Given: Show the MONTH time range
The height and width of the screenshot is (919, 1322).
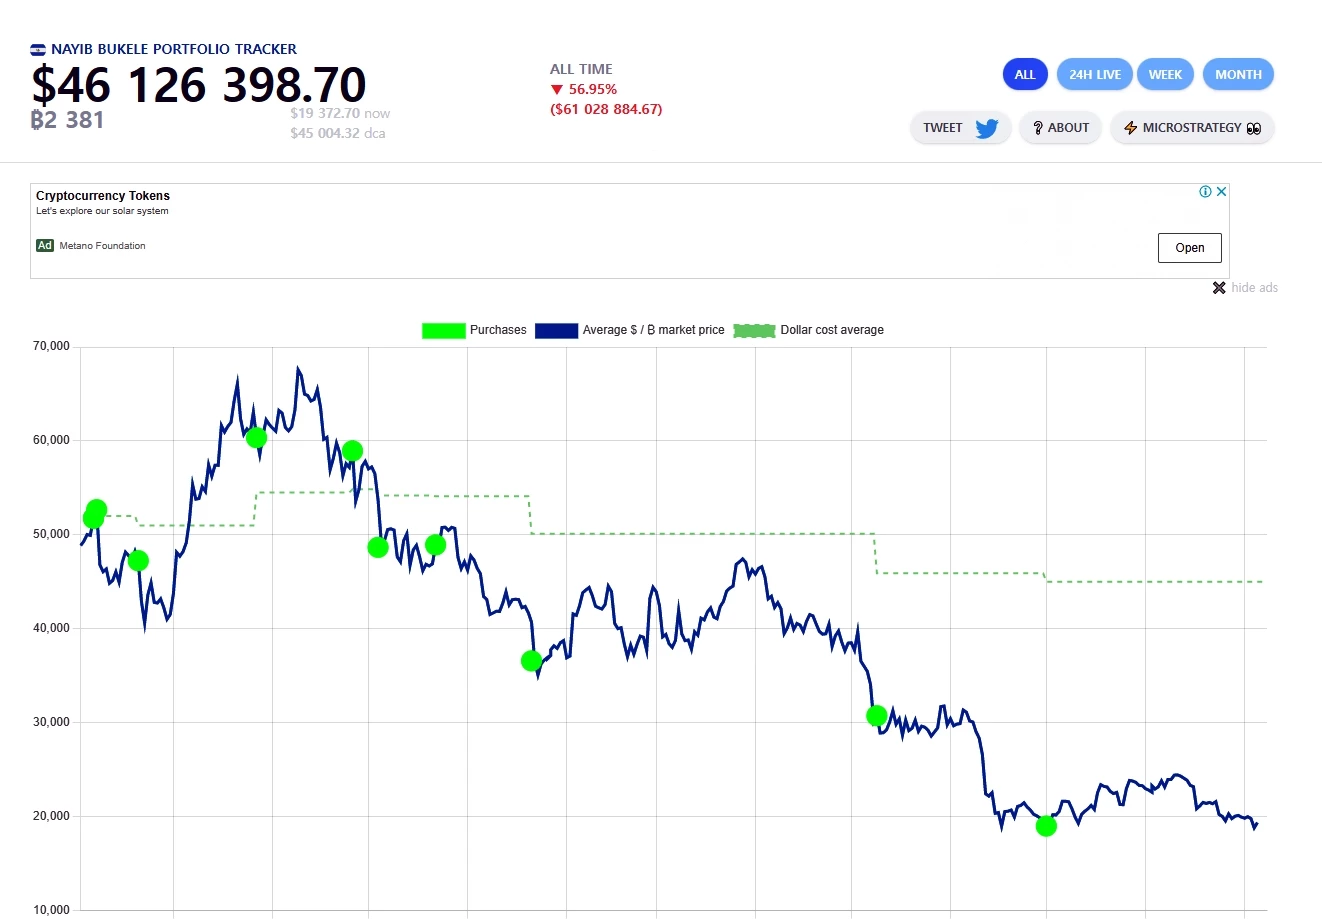Looking at the screenshot, I should coord(1238,75).
